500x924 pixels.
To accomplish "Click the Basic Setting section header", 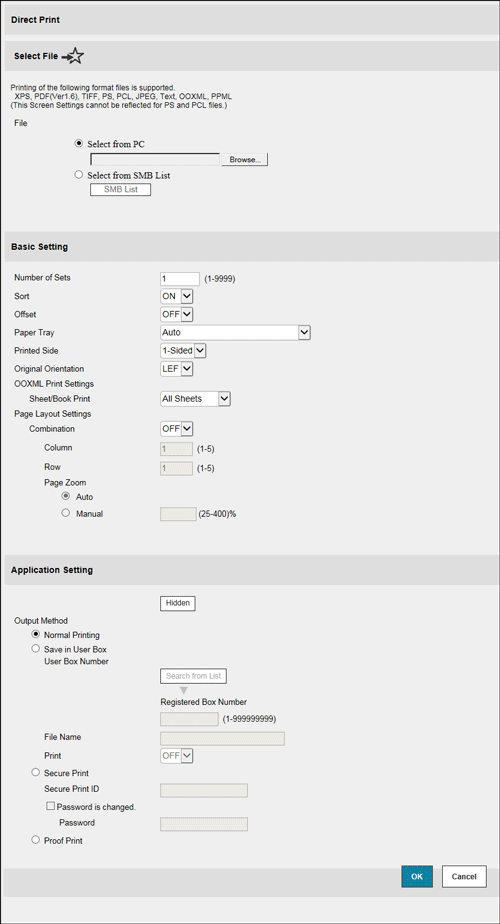I will pyautogui.click(x=250, y=247).
